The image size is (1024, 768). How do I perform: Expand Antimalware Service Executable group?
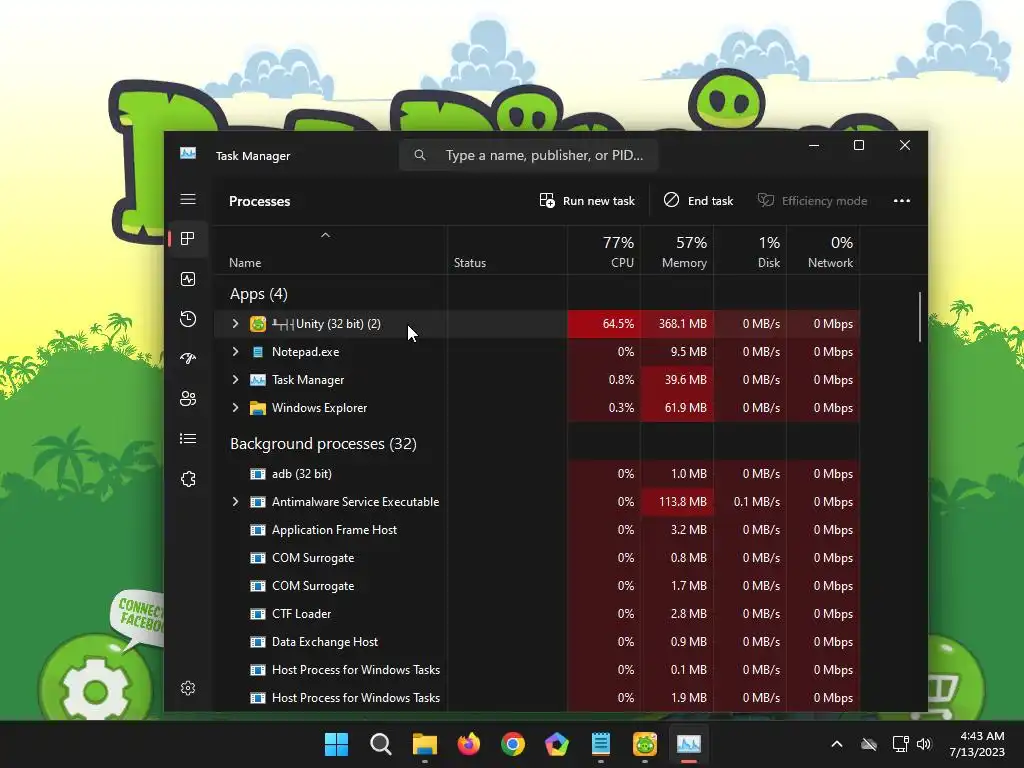coord(236,502)
